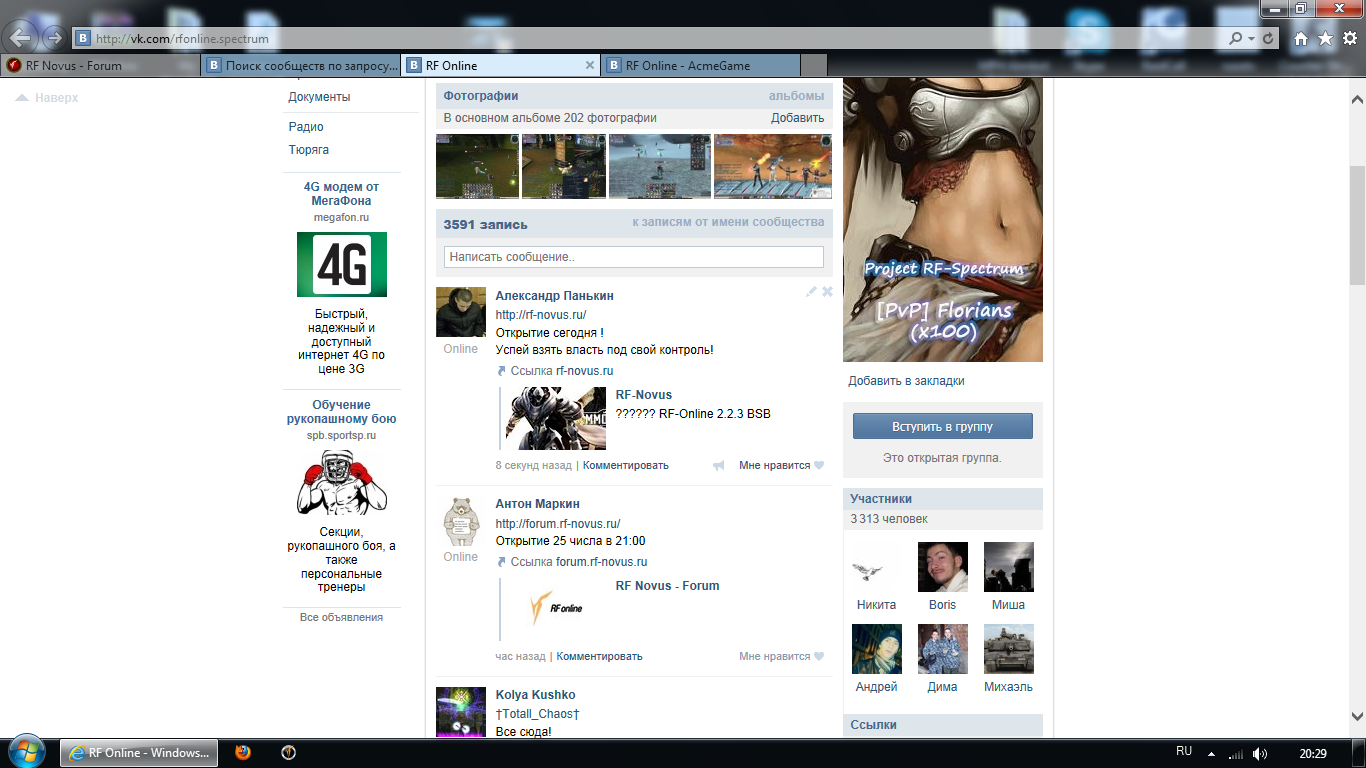Open к записям от имени сообщества link
Viewport: 1366px width, 768px height.
tap(728, 222)
